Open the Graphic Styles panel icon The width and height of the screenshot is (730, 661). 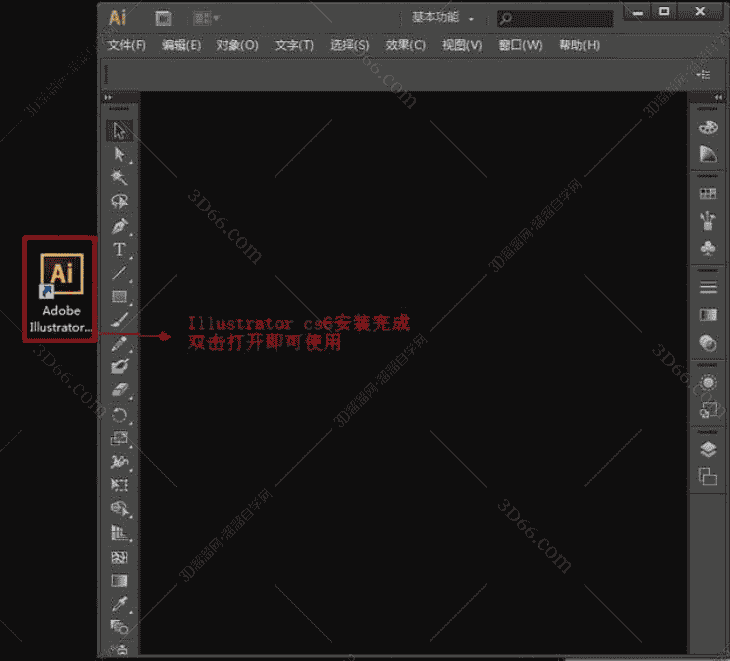tap(708, 410)
